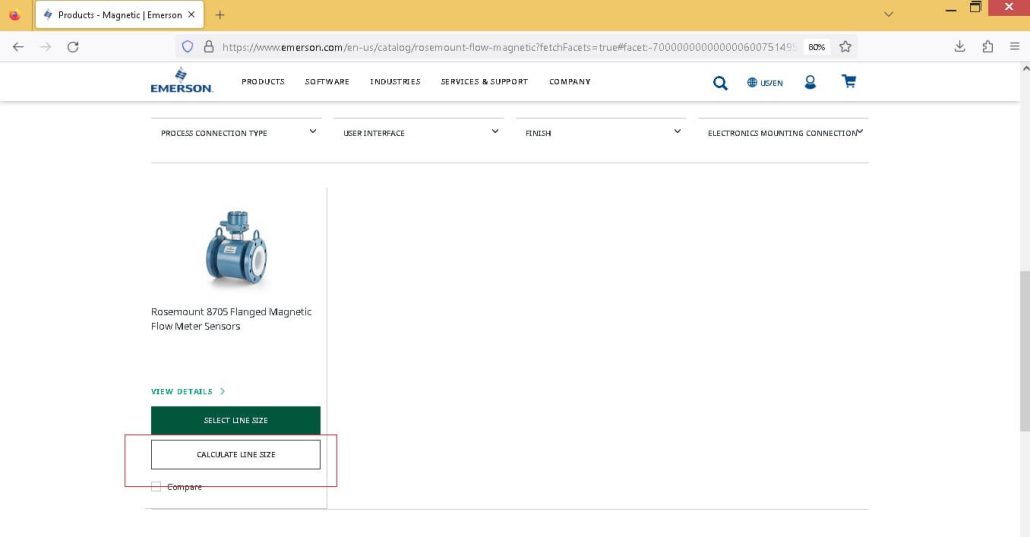The height and width of the screenshot is (537, 1030).
Task: Select the Products - Magnetic browser tab
Action: click(x=119, y=14)
